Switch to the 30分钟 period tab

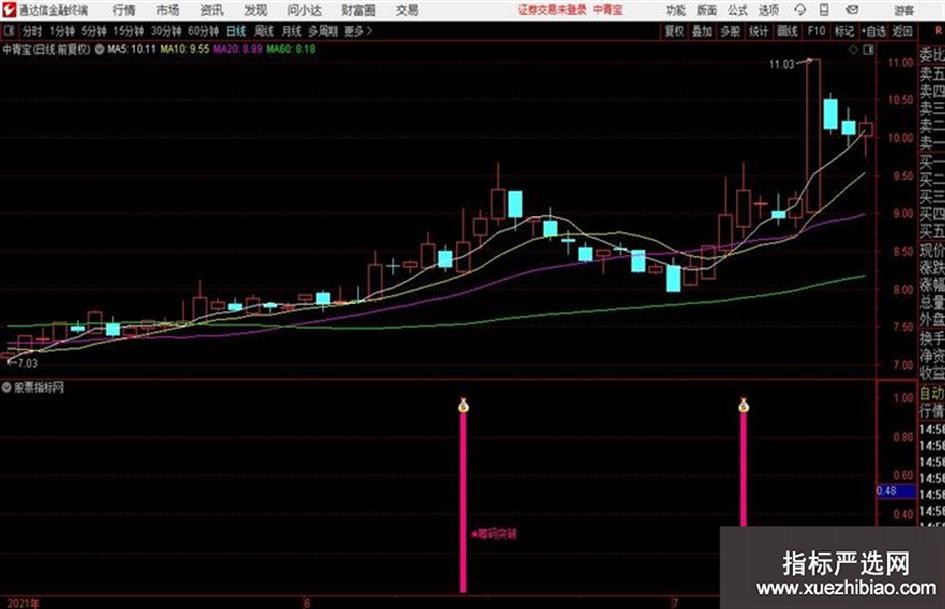pyautogui.click(x=166, y=31)
